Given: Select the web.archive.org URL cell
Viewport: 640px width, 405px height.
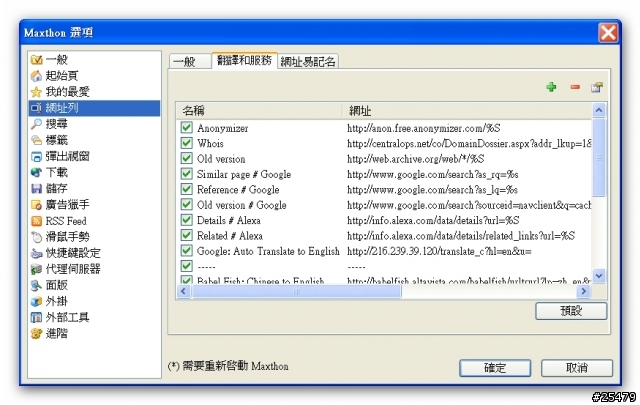Looking at the screenshot, I should [416, 159].
